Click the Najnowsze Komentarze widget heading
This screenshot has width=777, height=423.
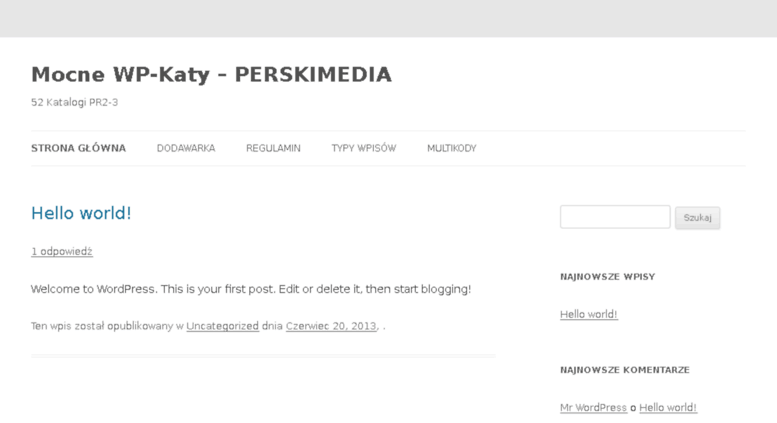click(625, 370)
